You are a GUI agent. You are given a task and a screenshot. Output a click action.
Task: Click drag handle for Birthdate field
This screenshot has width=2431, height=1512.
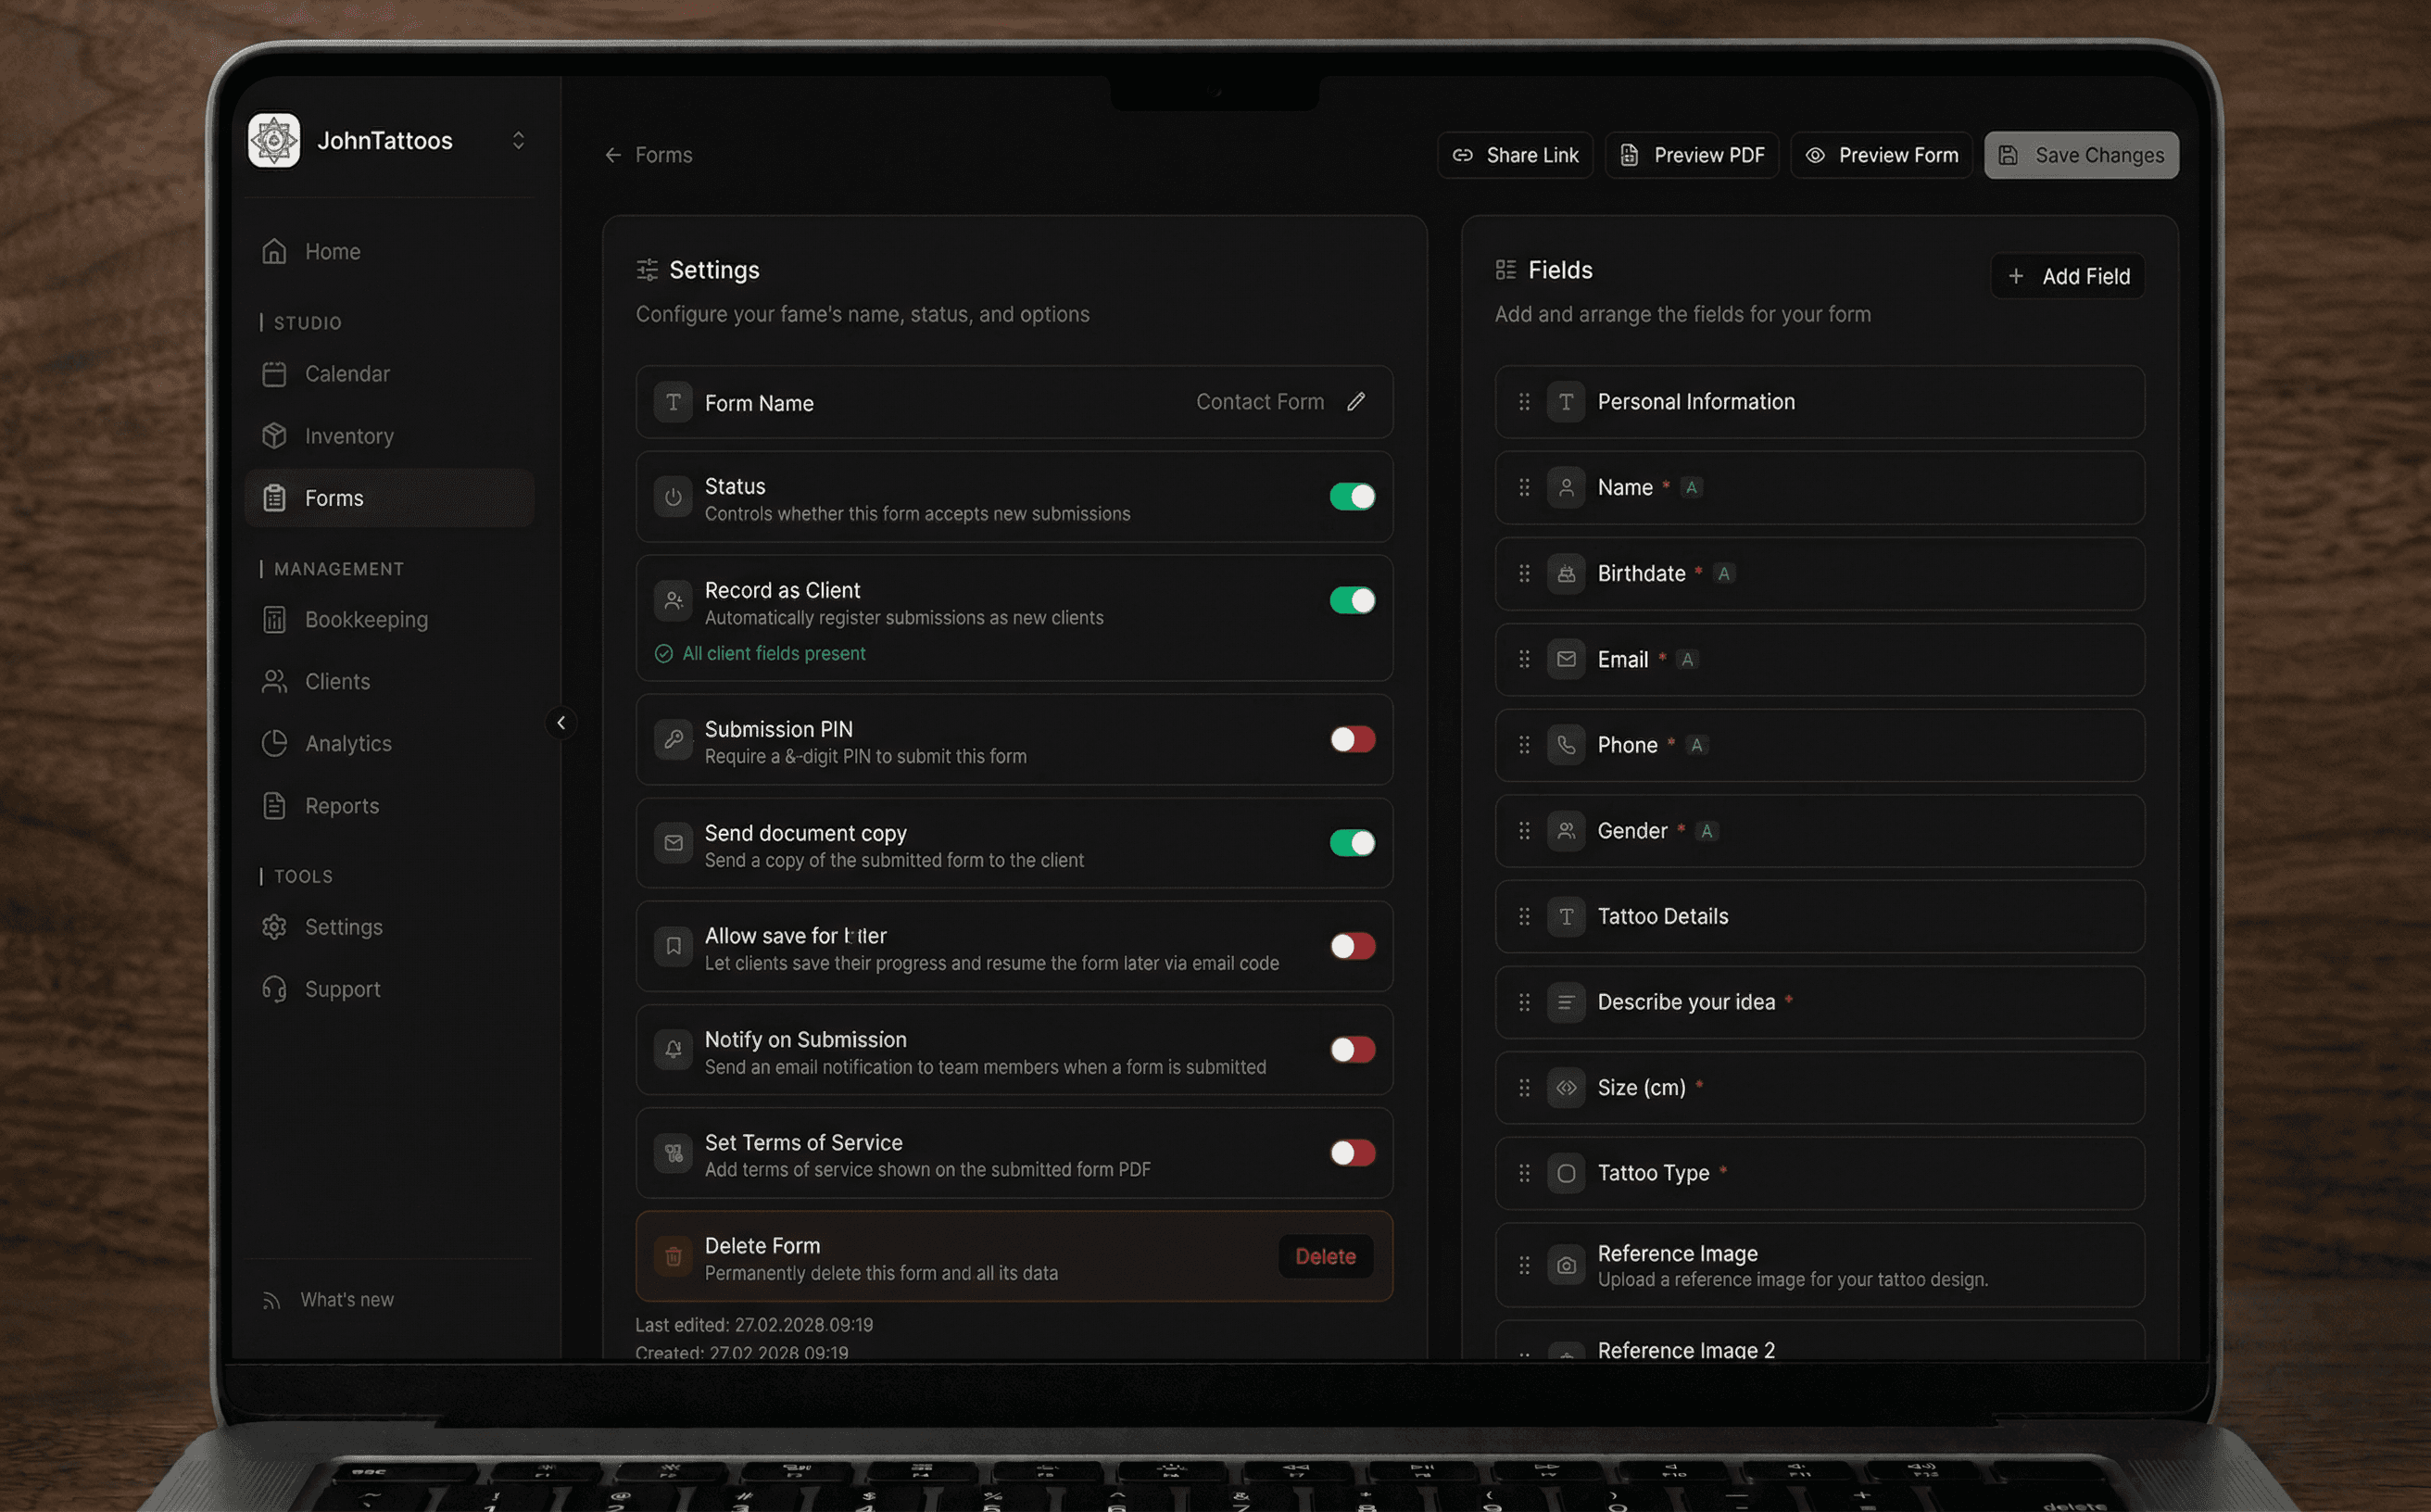pyautogui.click(x=1524, y=574)
